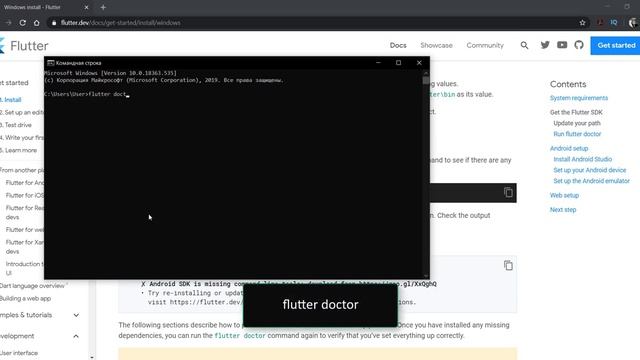Open site search magnifier icon

pyautogui.click(x=524, y=45)
